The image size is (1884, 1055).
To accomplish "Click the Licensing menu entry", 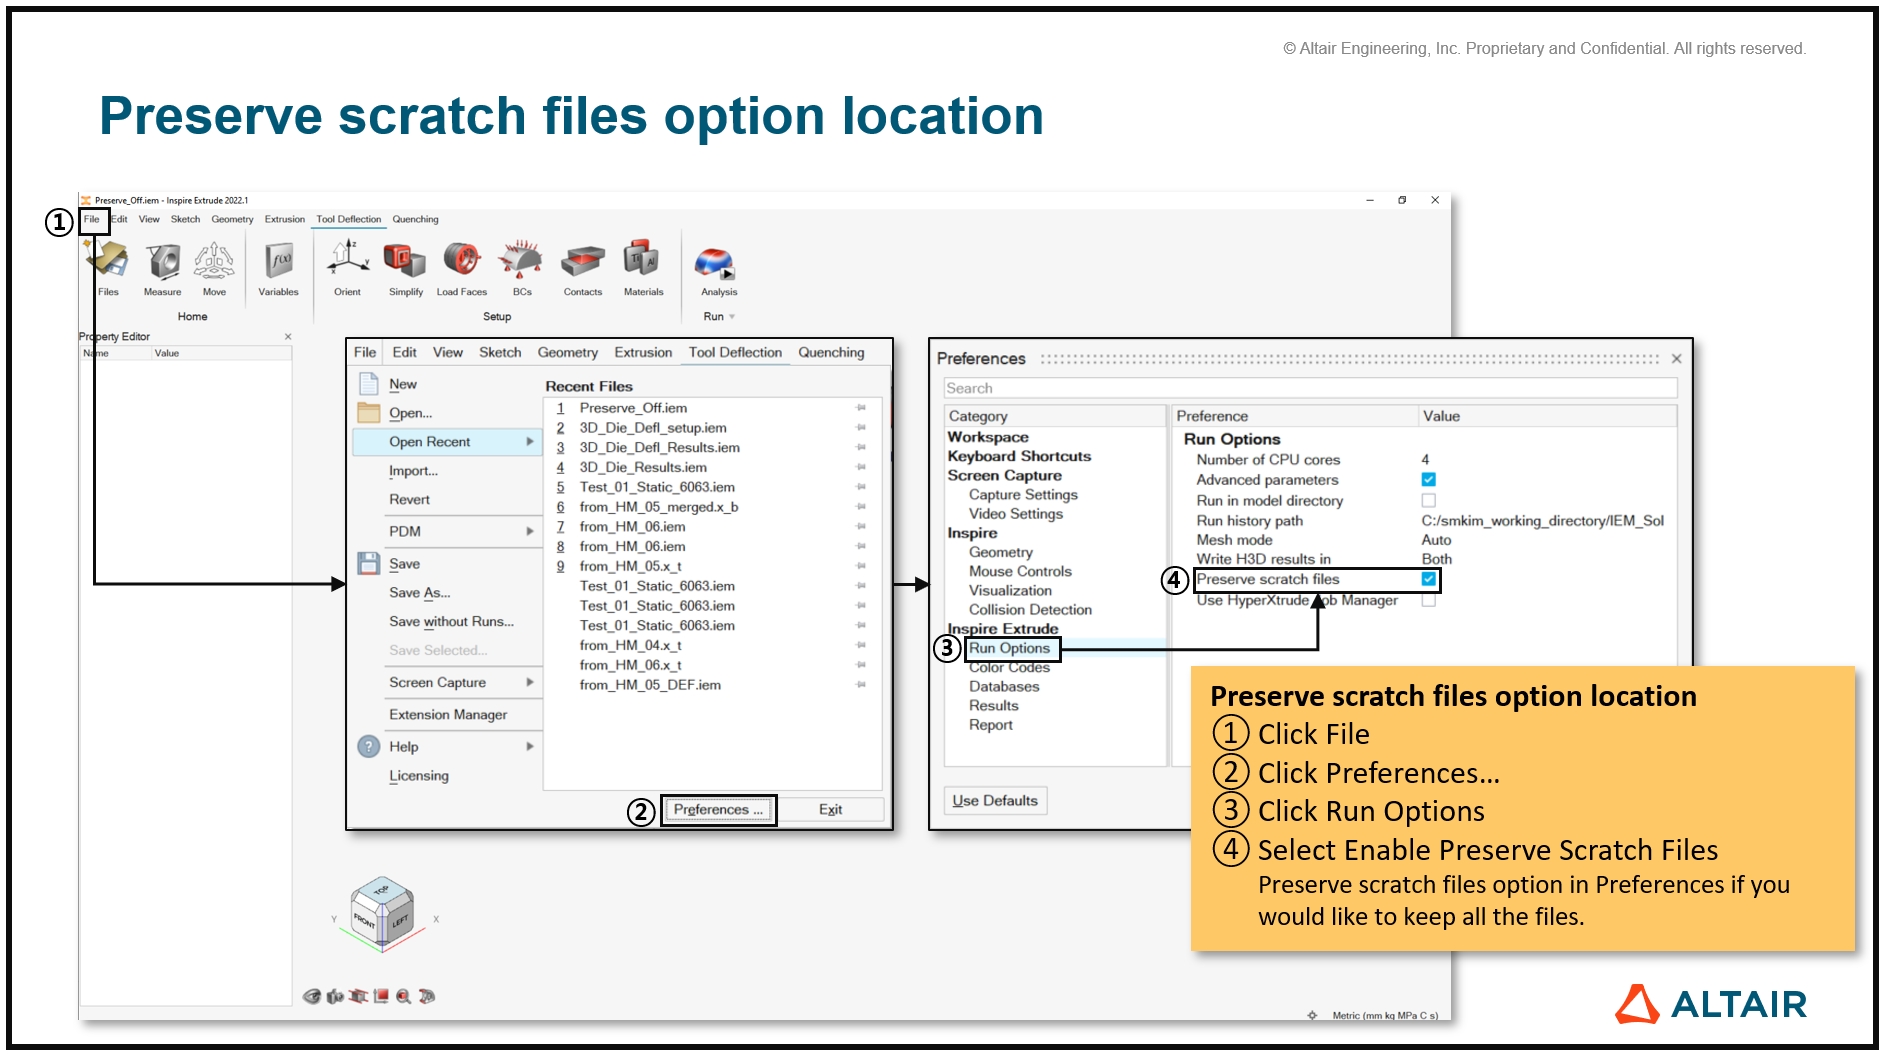I will (x=419, y=775).
